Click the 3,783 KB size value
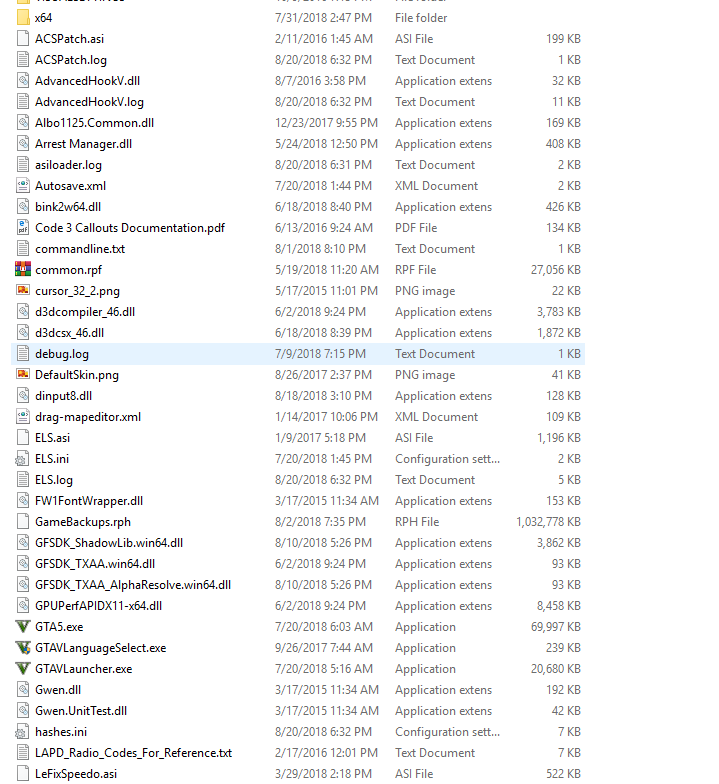This screenshot has width=719, height=784. pyautogui.click(x=558, y=312)
